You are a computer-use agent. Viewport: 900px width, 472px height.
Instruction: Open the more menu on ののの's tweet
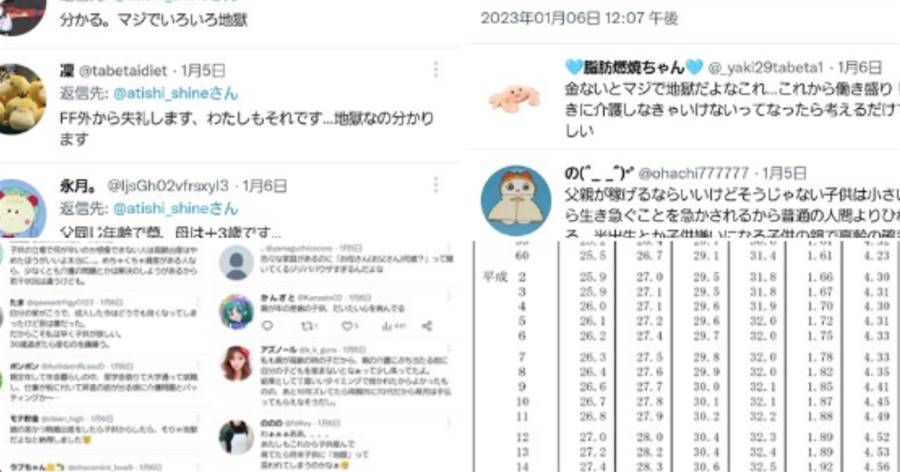(x=448, y=423)
